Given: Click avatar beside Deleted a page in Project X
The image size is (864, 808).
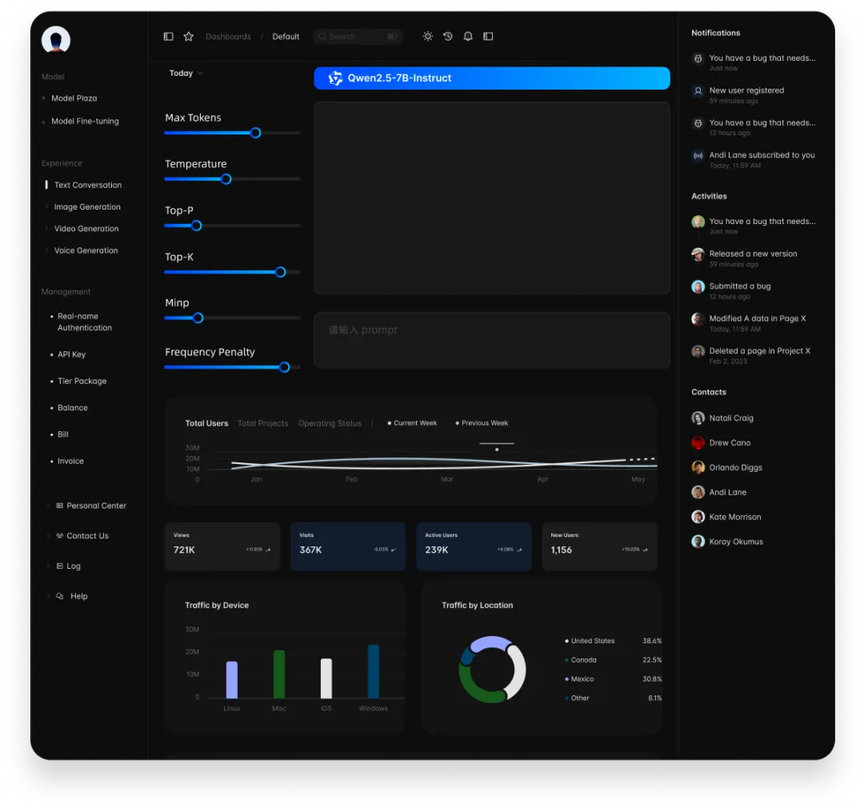Looking at the screenshot, I should pos(698,351).
